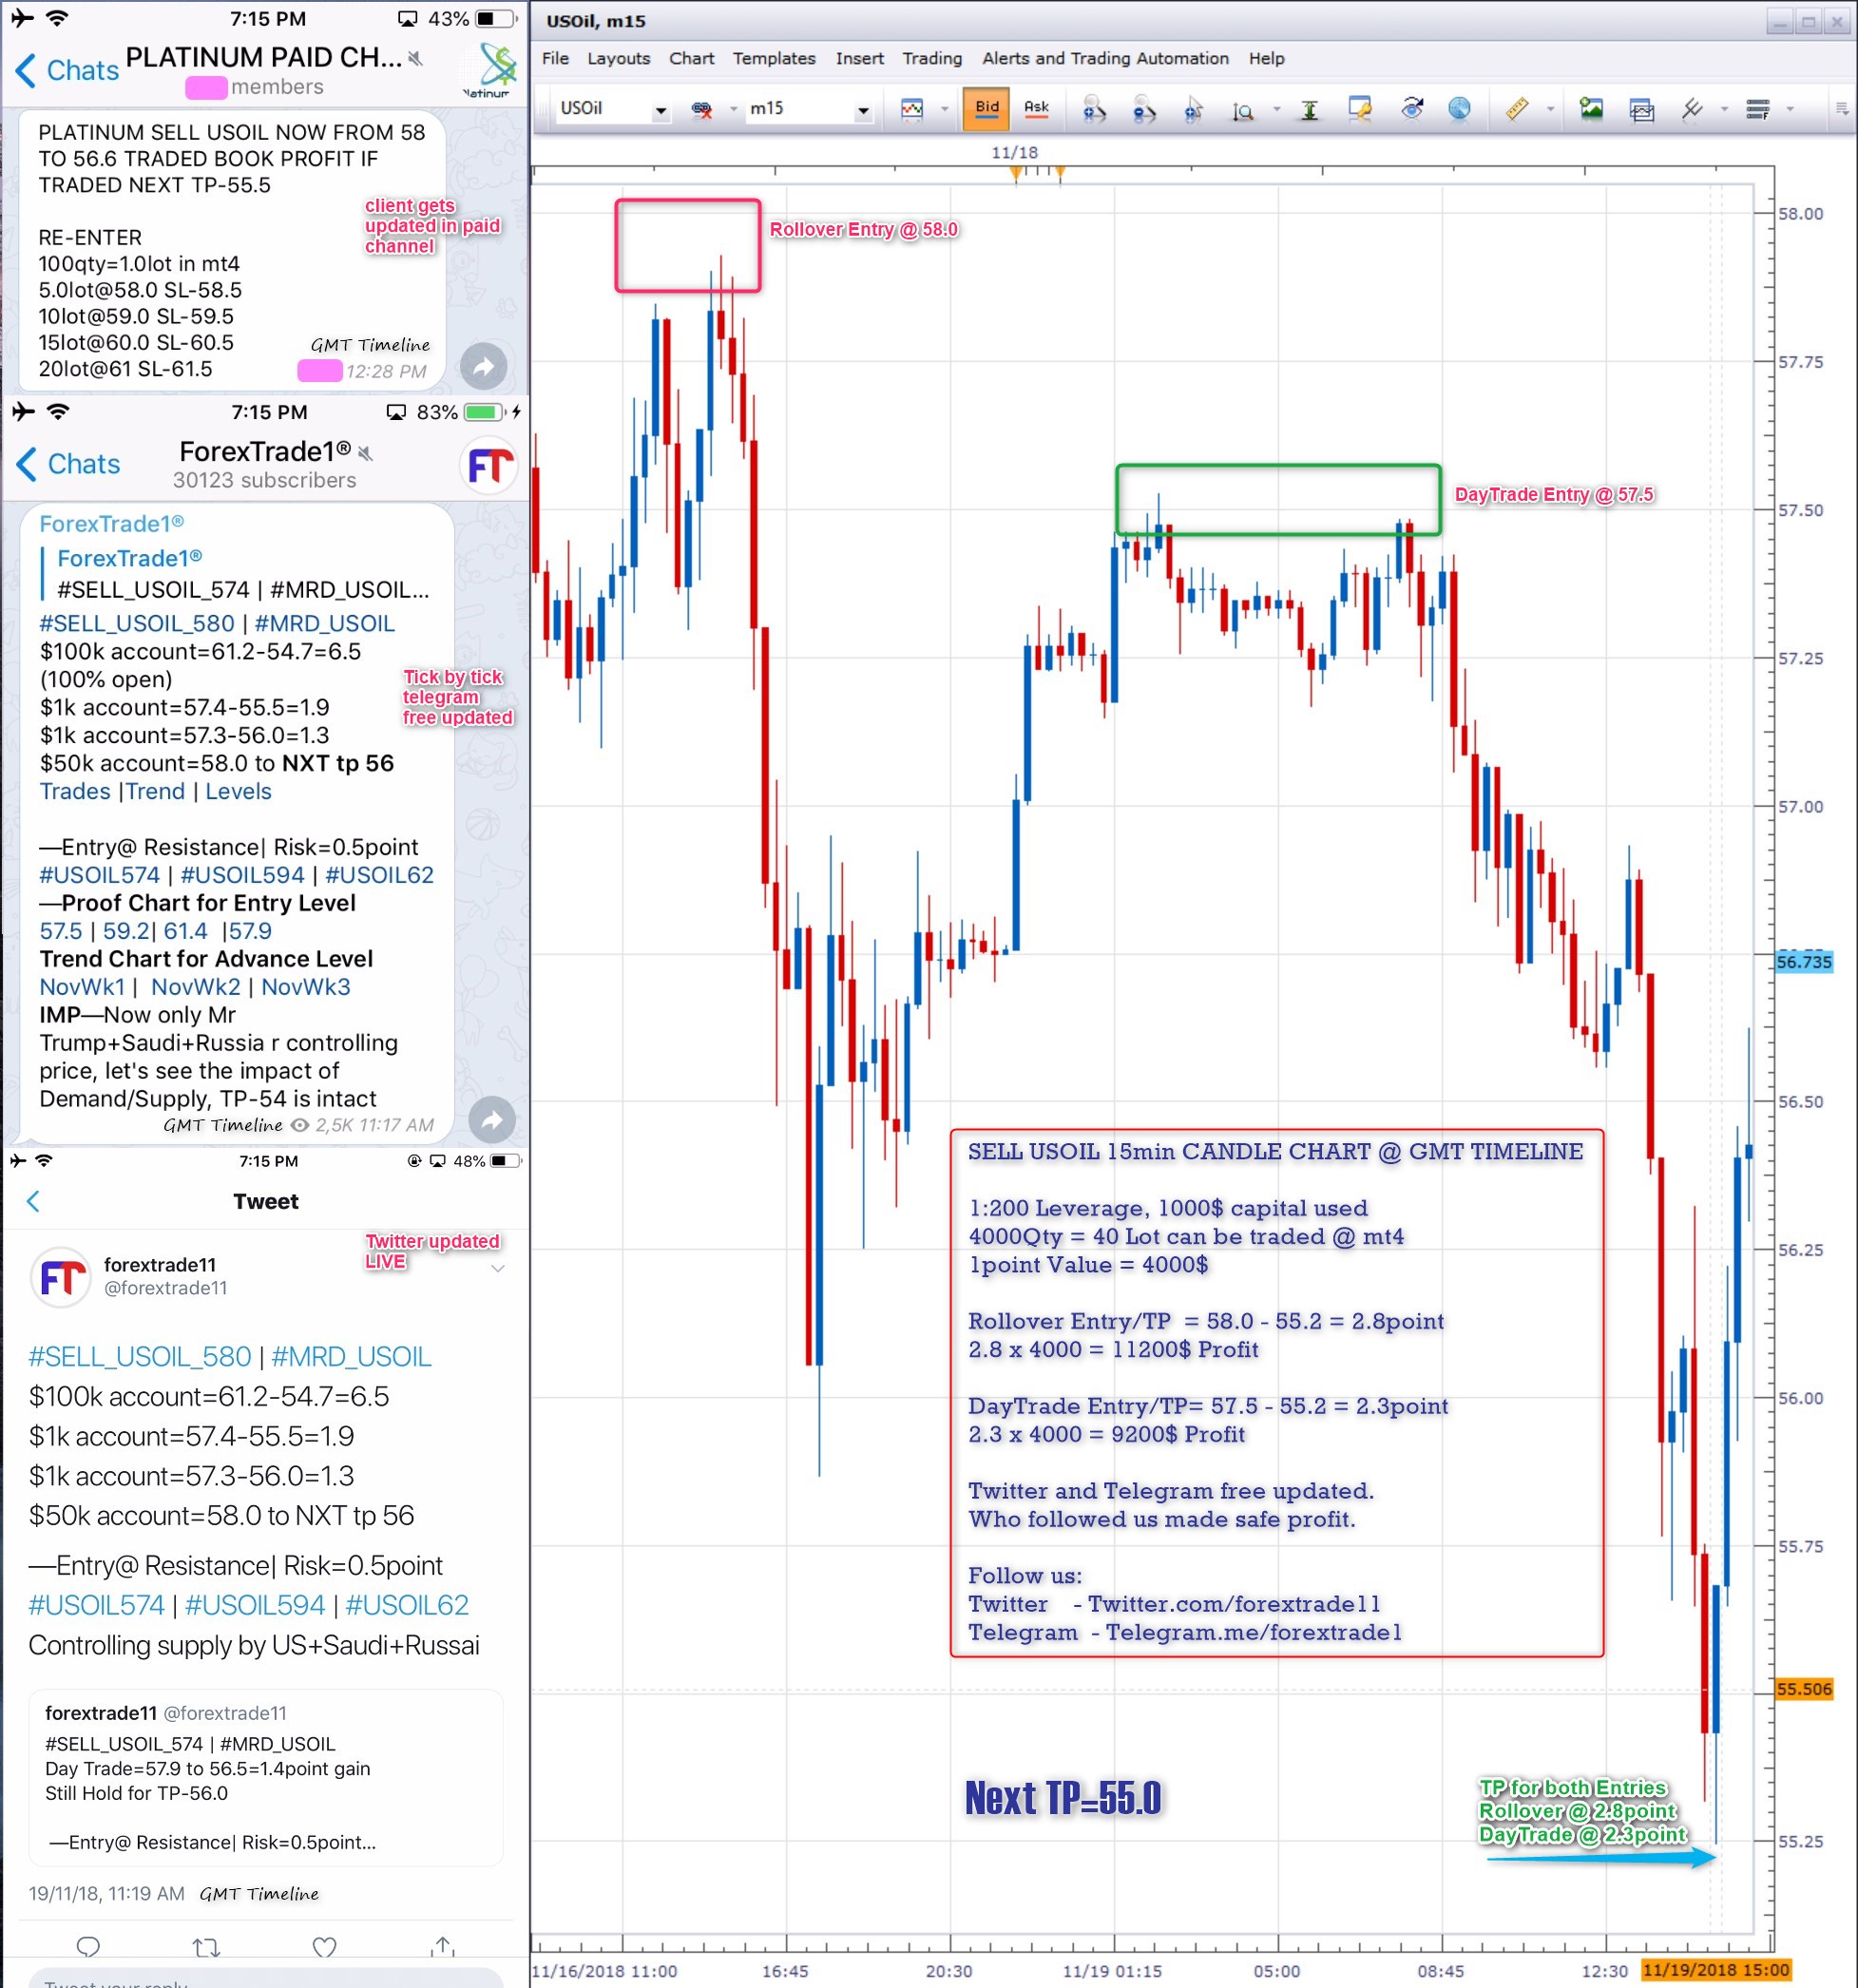Open the Trading menu

[932, 58]
